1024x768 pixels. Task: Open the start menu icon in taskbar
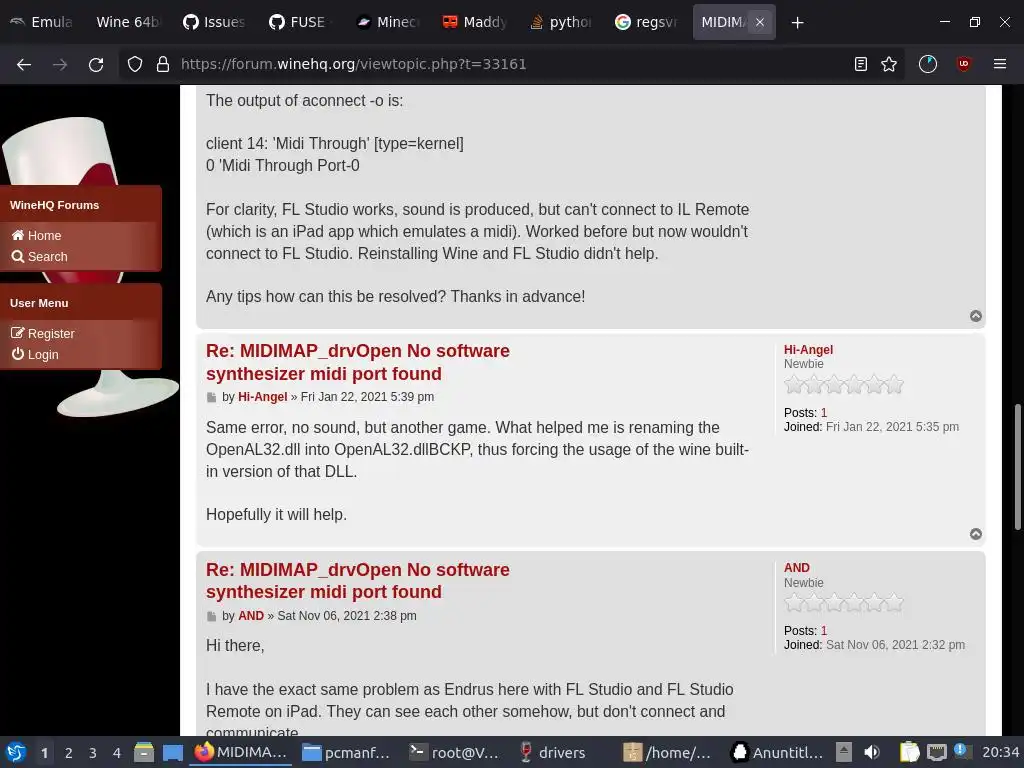pyautogui.click(x=16, y=752)
